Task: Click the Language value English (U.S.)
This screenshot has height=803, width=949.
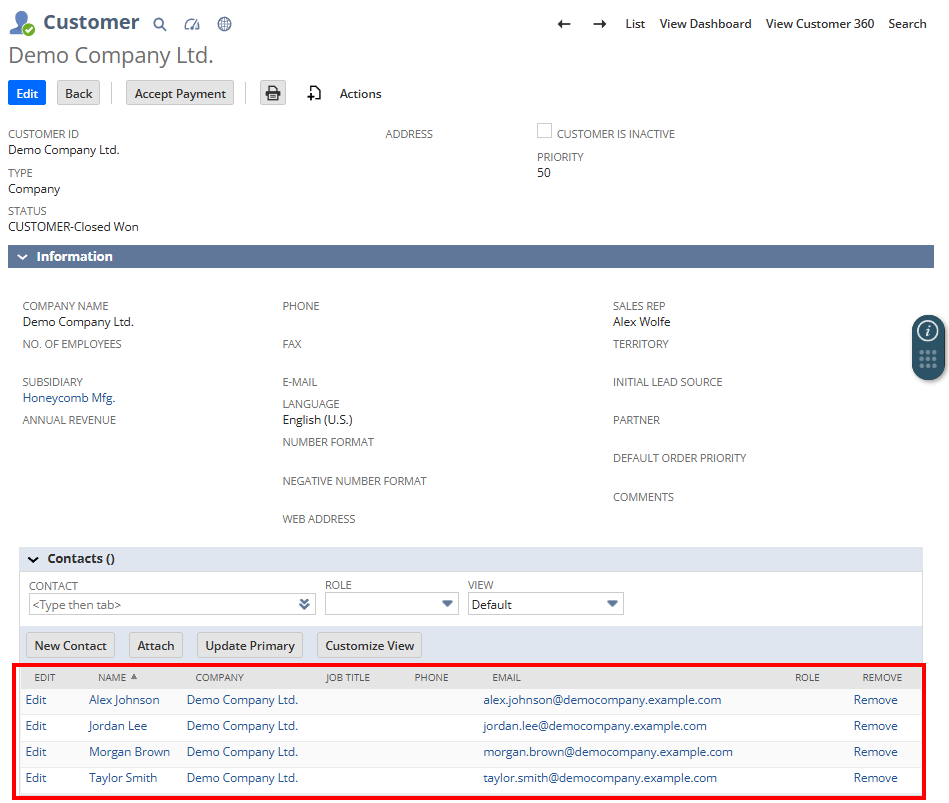Action: tap(317, 420)
